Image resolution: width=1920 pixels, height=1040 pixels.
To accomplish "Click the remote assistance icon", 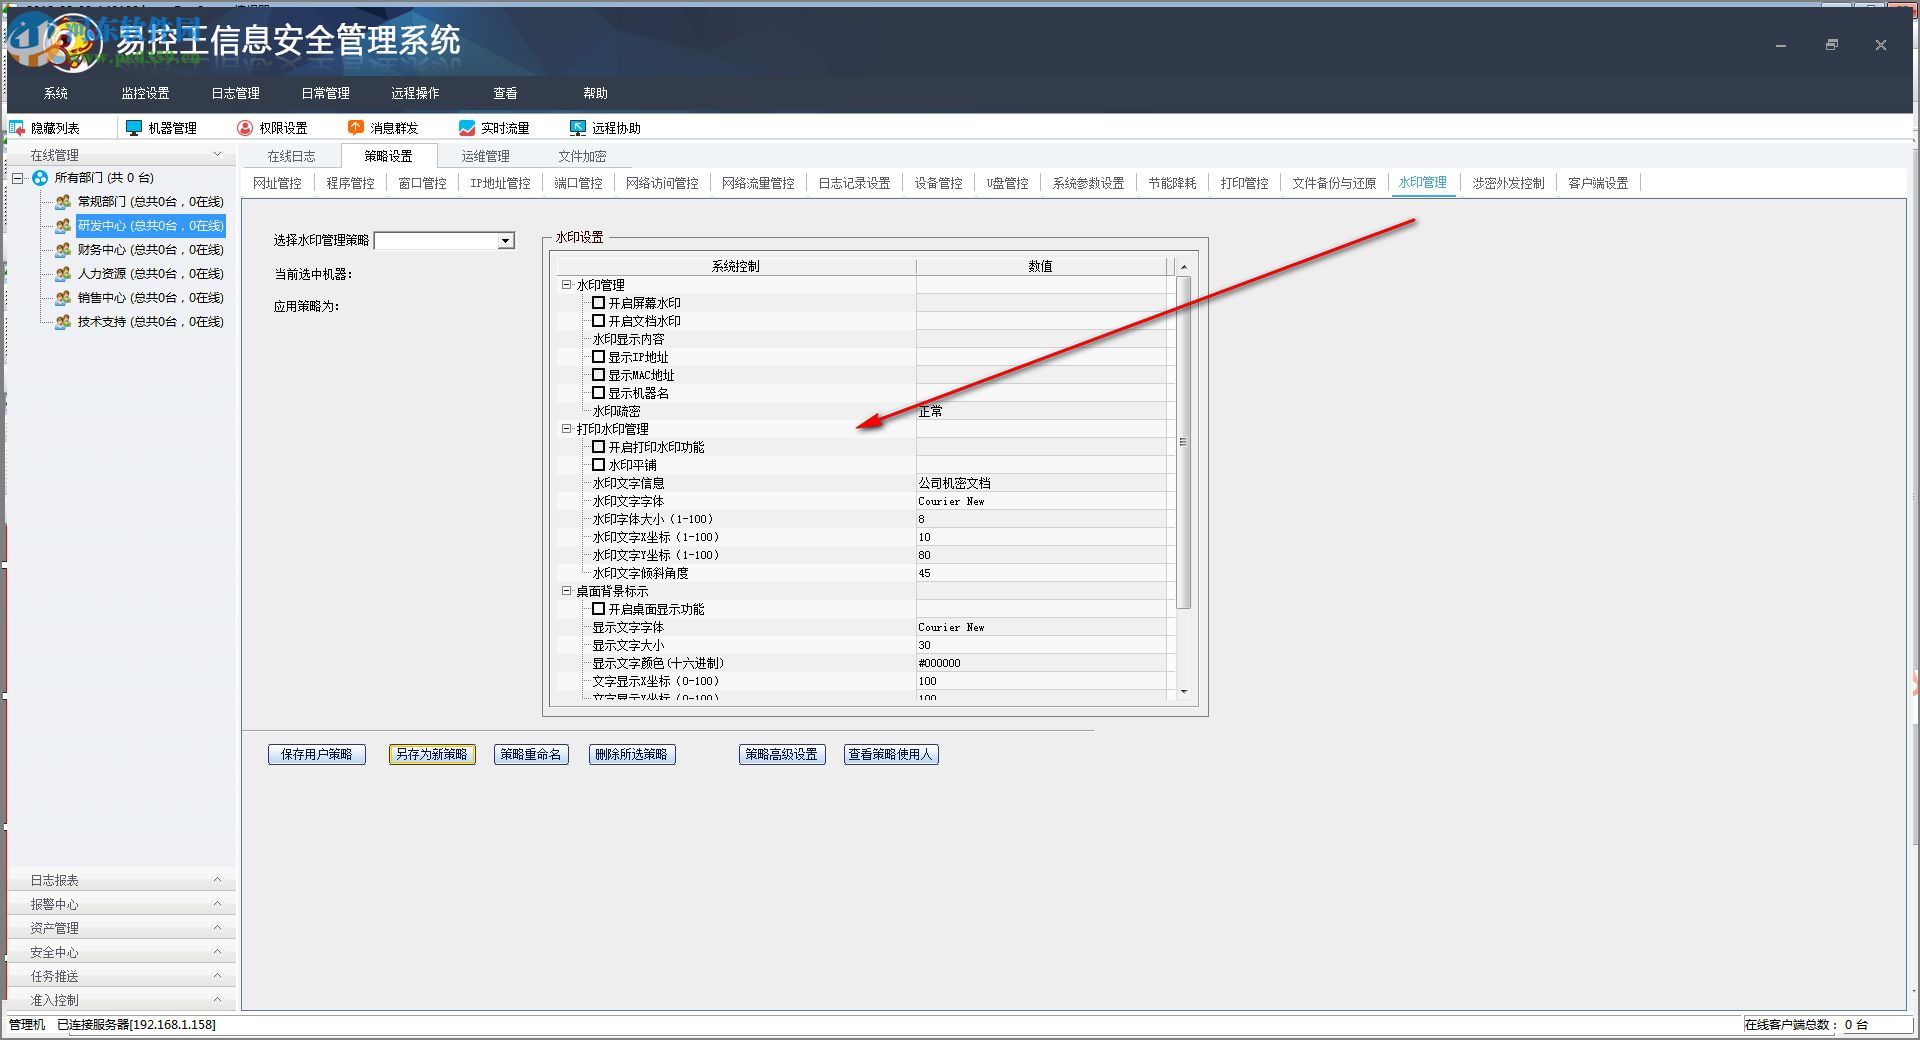I will tap(577, 128).
